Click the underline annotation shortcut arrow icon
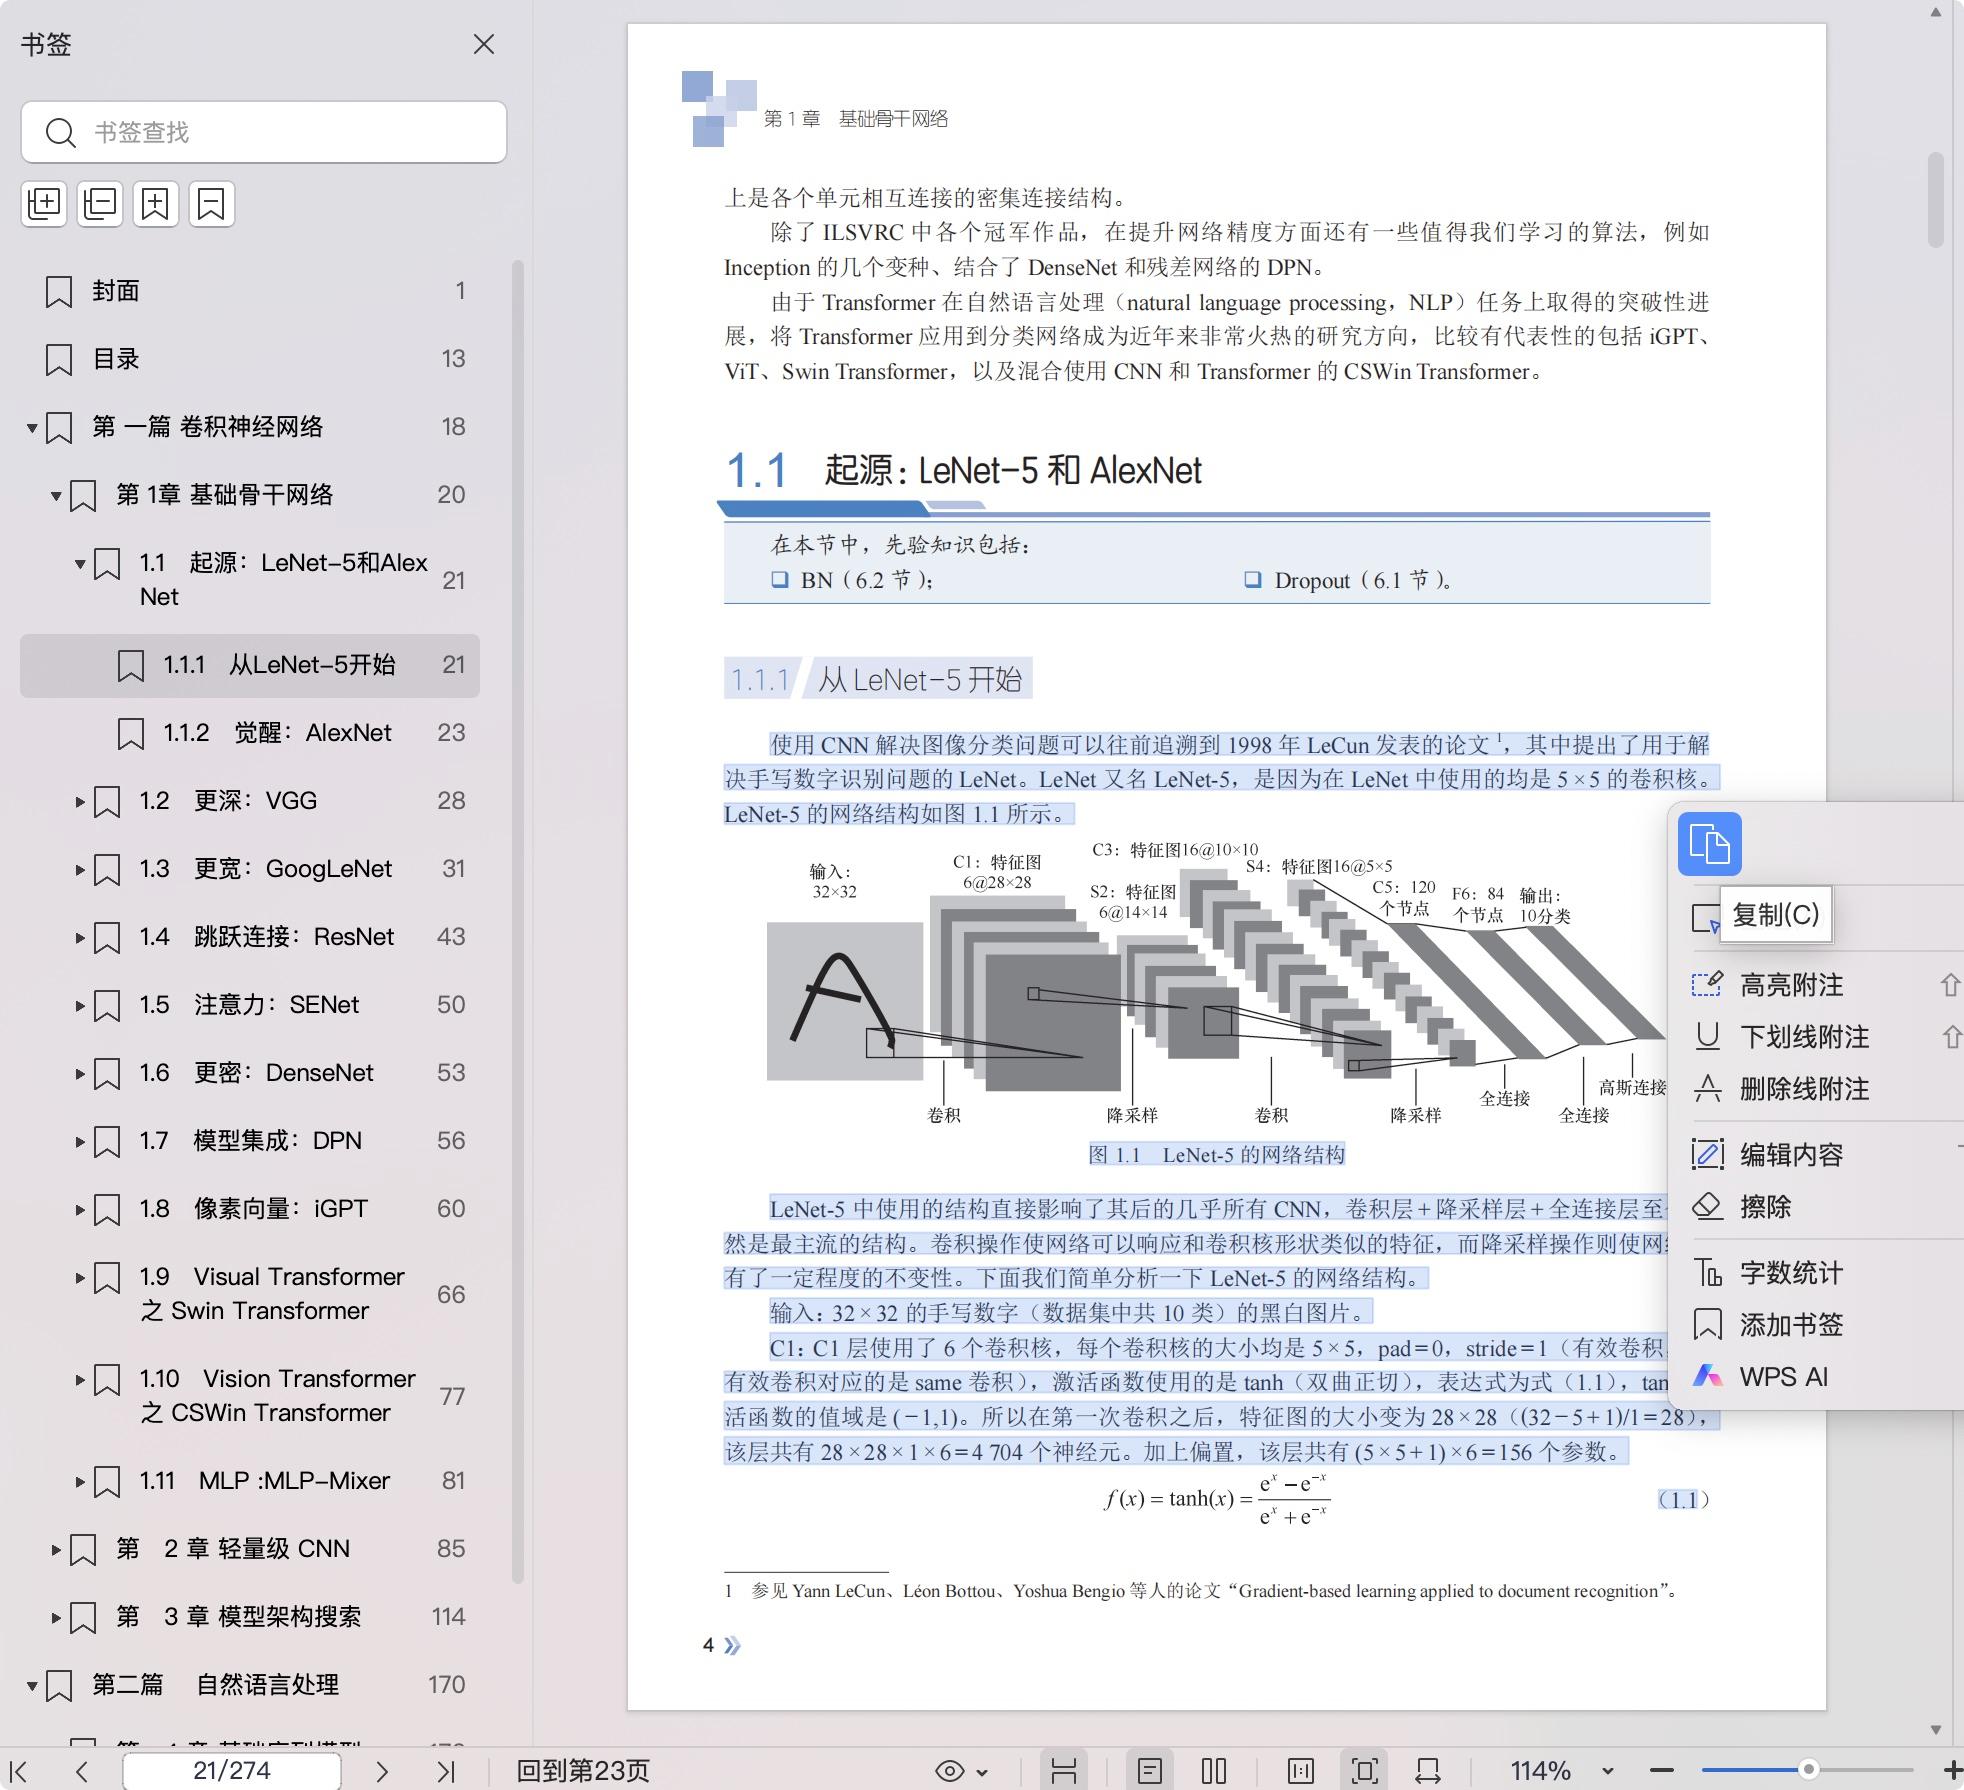 (1951, 1037)
